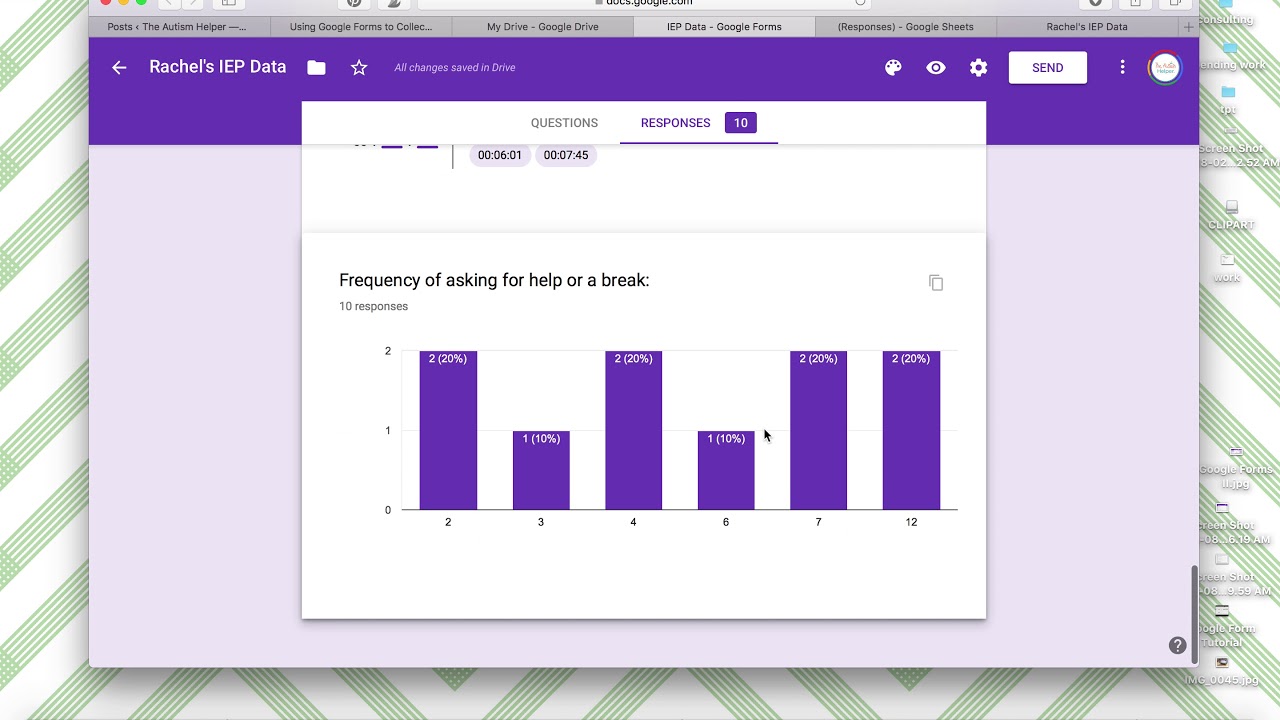1280x720 pixels.
Task: Open the work folder on desktop
Action: [x=1227, y=268]
